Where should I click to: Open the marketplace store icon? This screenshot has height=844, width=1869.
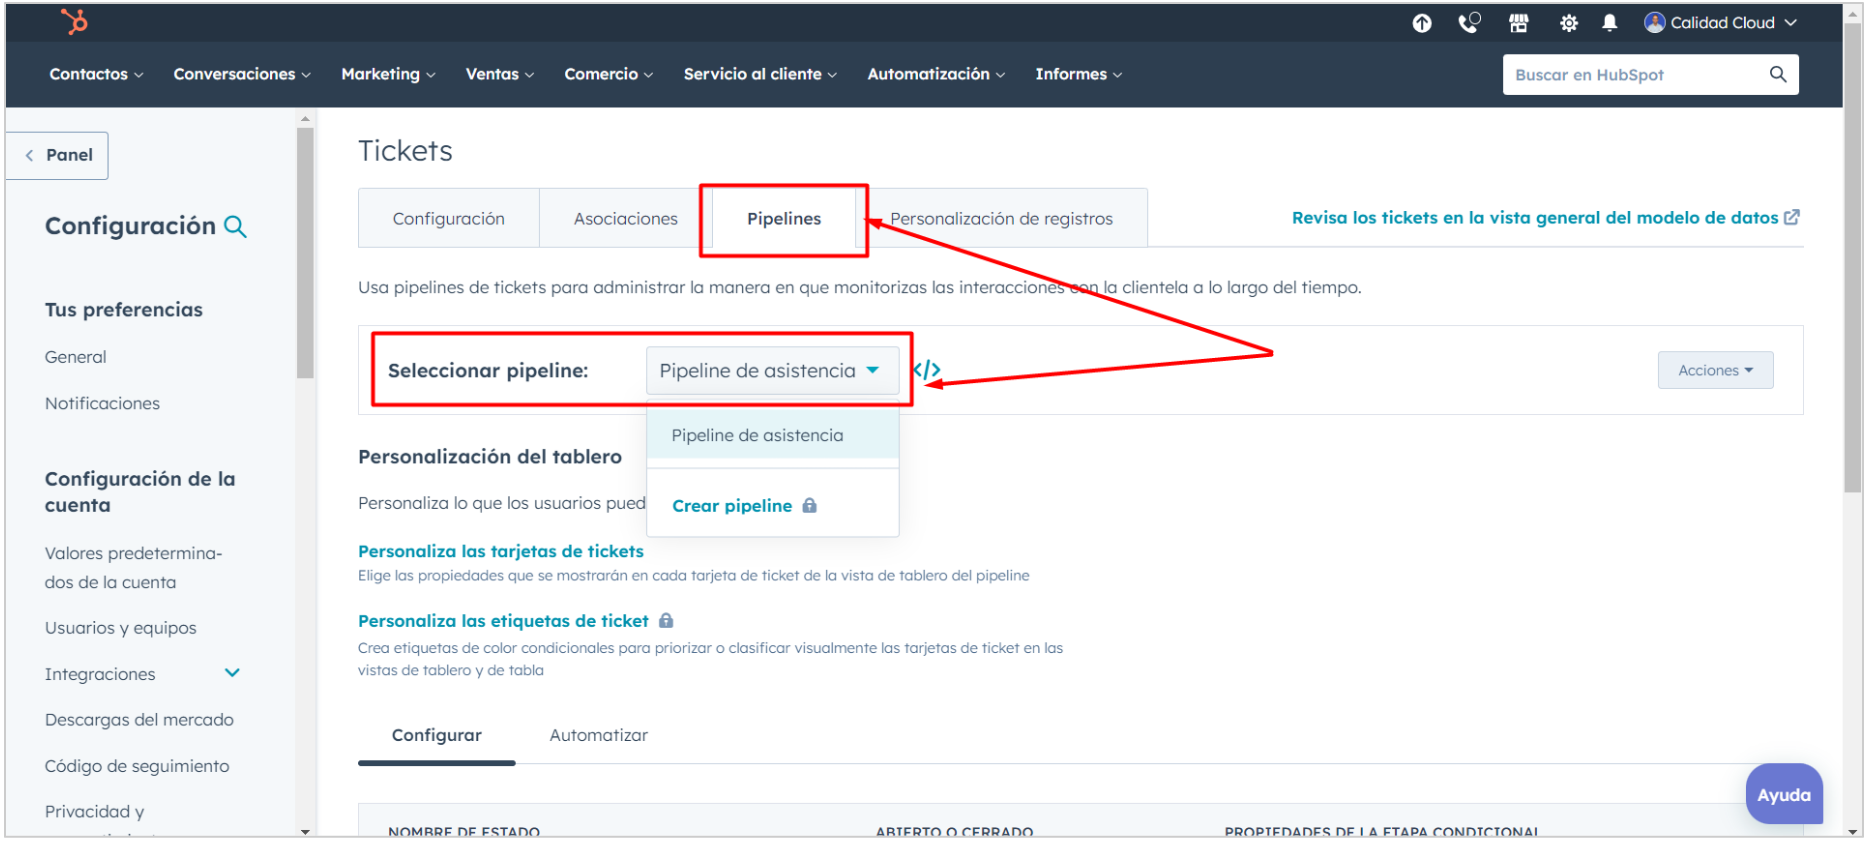(x=1518, y=23)
